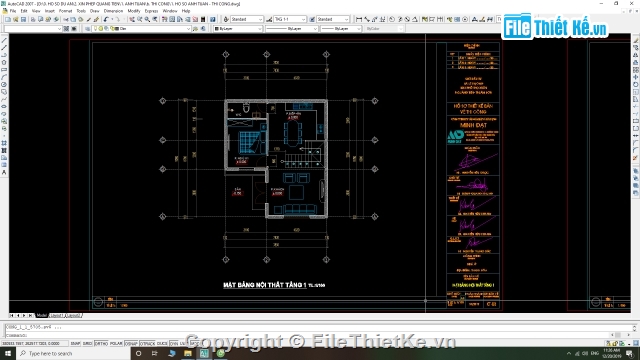Click the Pan Realtime icon
This screenshot has width=640, height=360.
[x=132, y=19]
